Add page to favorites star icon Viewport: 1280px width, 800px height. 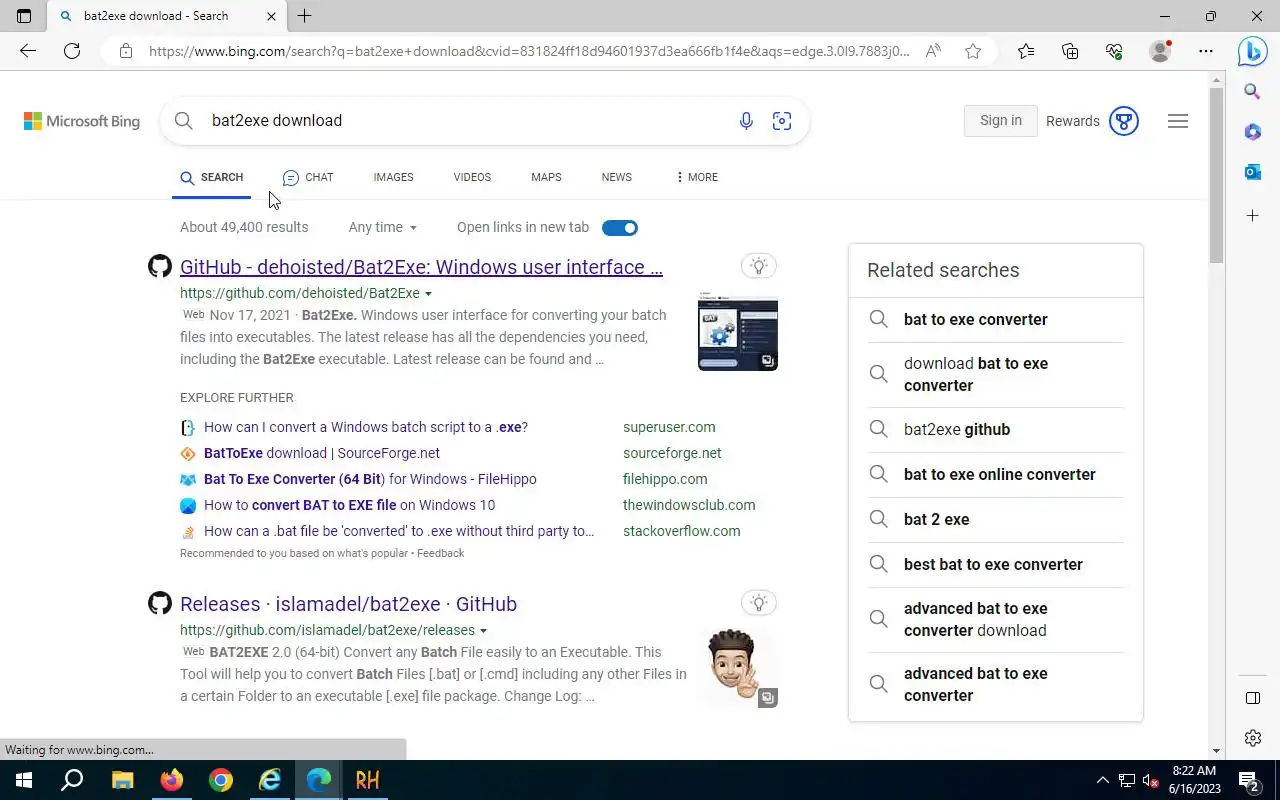click(973, 51)
